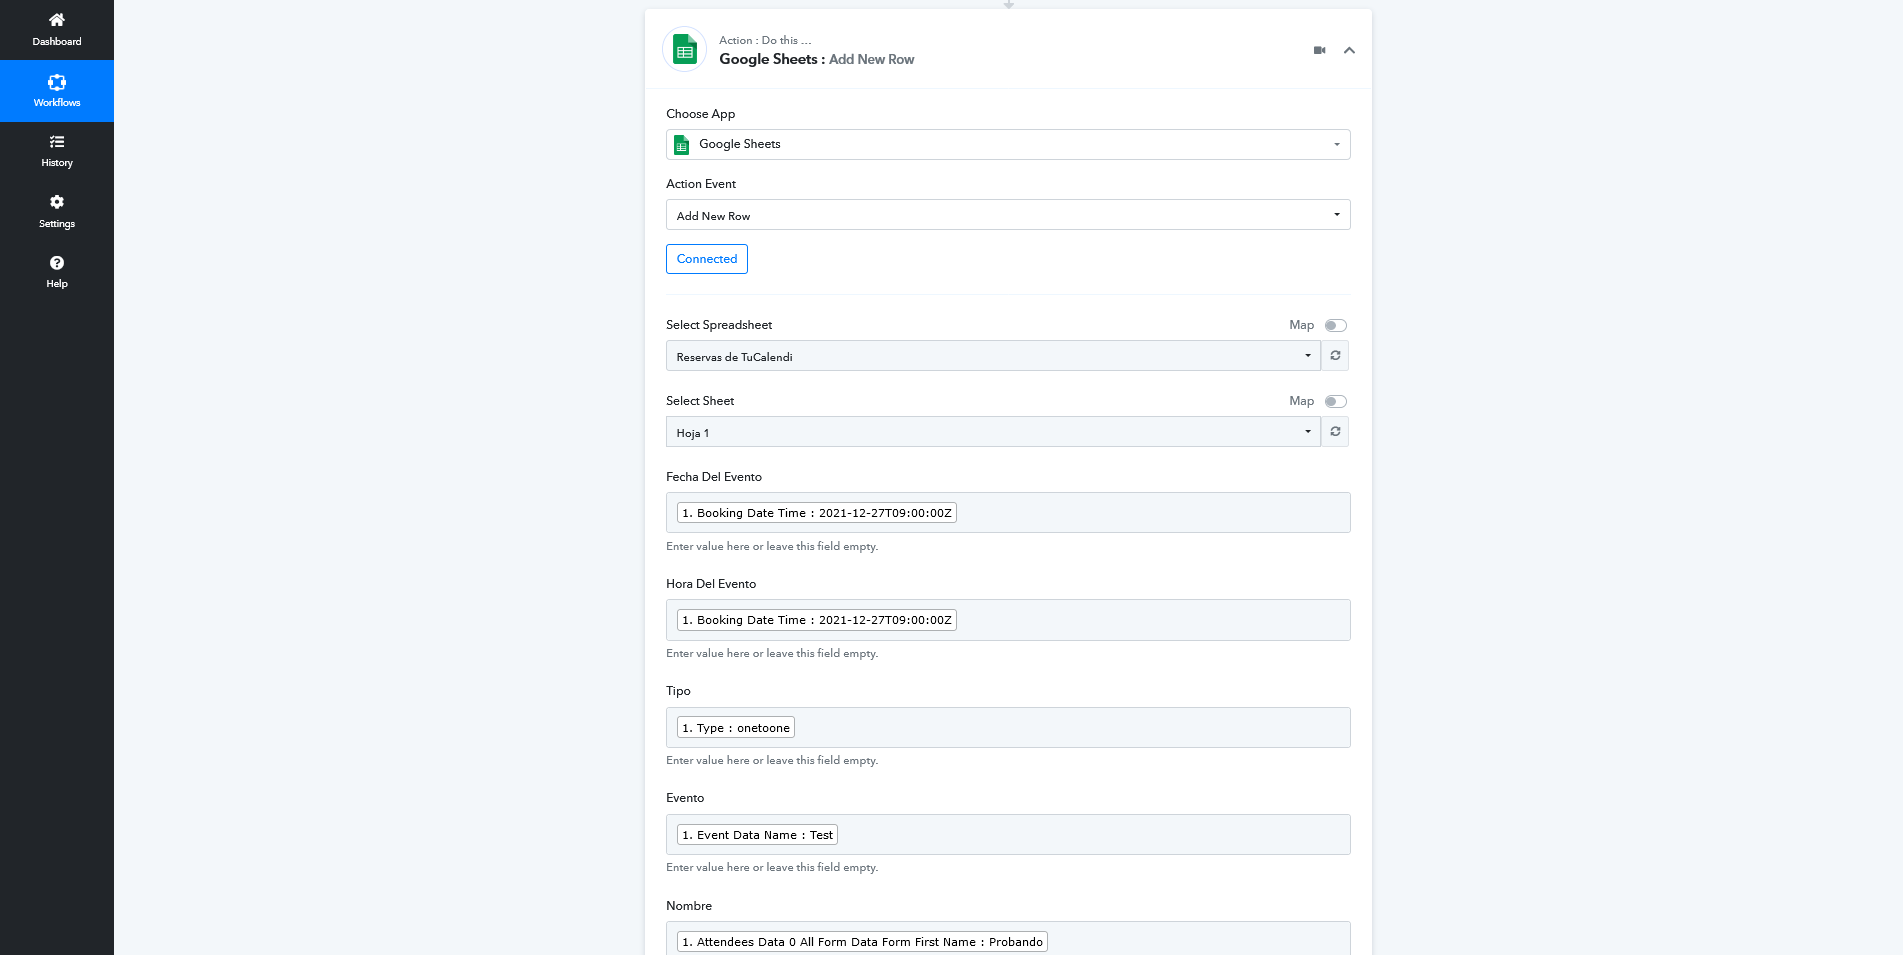Viewport: 1903px width, 955px height.
Task: Click the Evento input field
Action: coord(1008,835)
